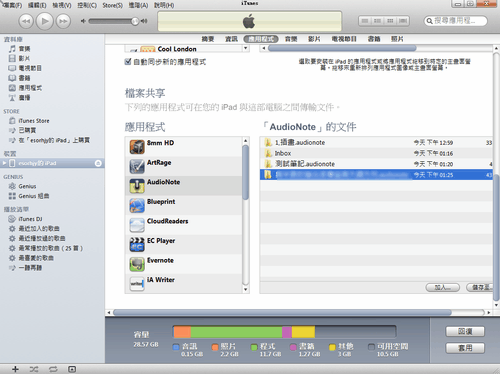Open the 編輯(E) Edit menu

[x=37, y=5]
